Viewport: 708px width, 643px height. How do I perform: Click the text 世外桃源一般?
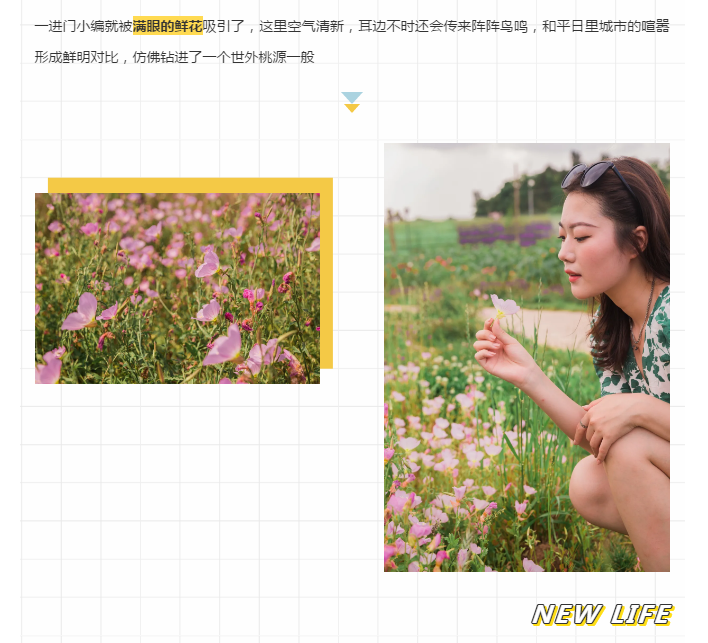tap(272, 57)
